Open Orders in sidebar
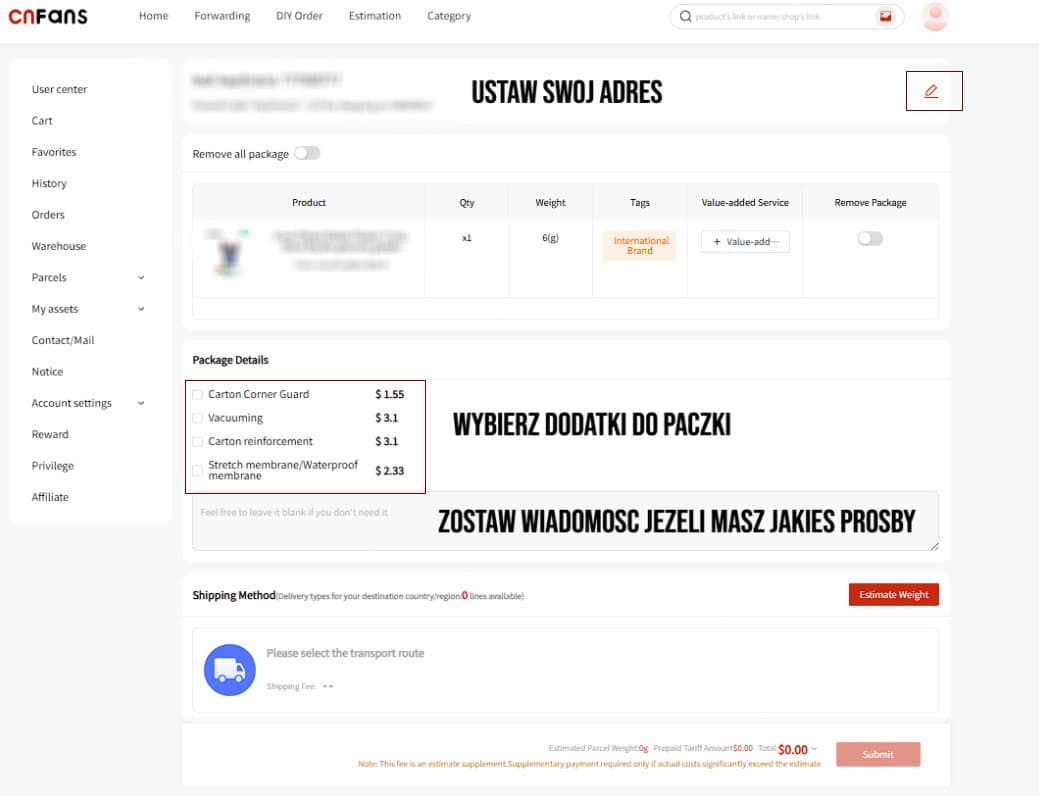1039x796 pixels. tap(48, 215)
